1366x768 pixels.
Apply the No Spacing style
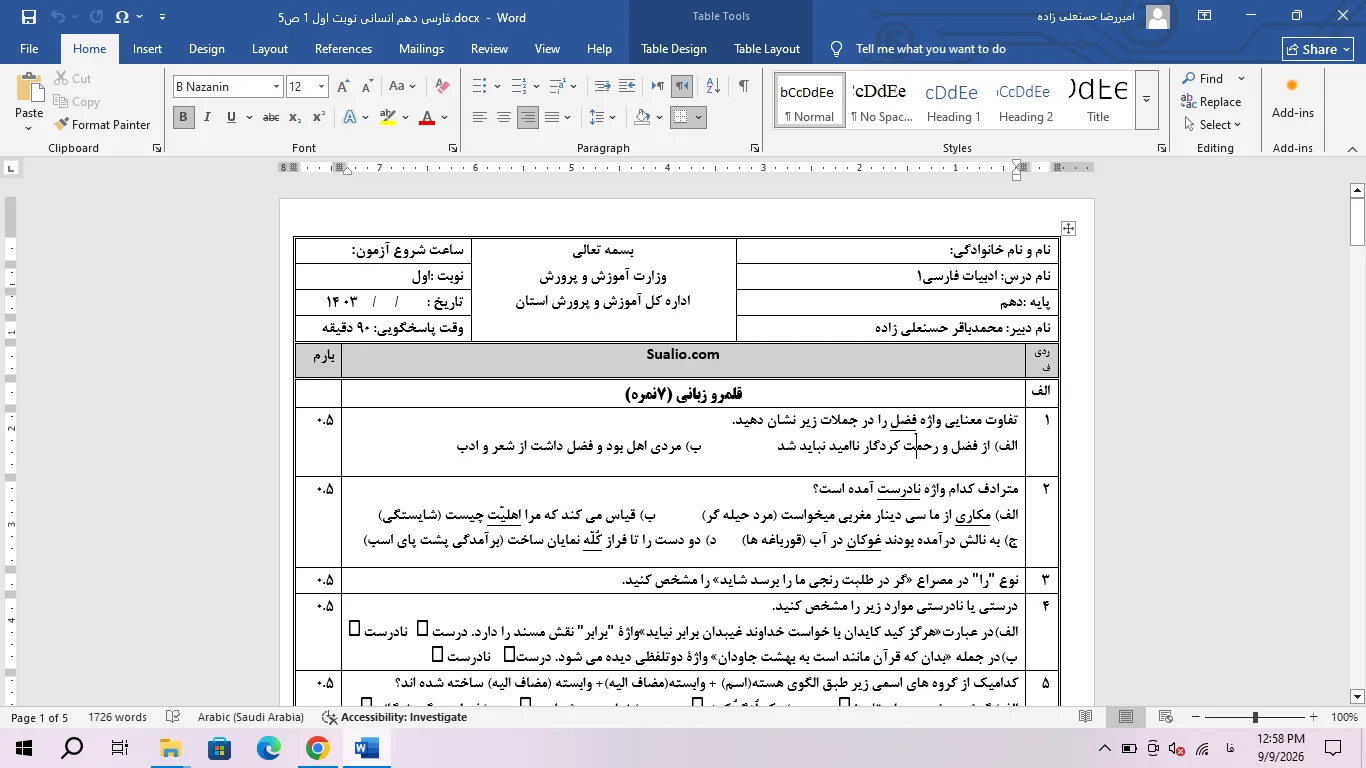click(x=881, y=100)
